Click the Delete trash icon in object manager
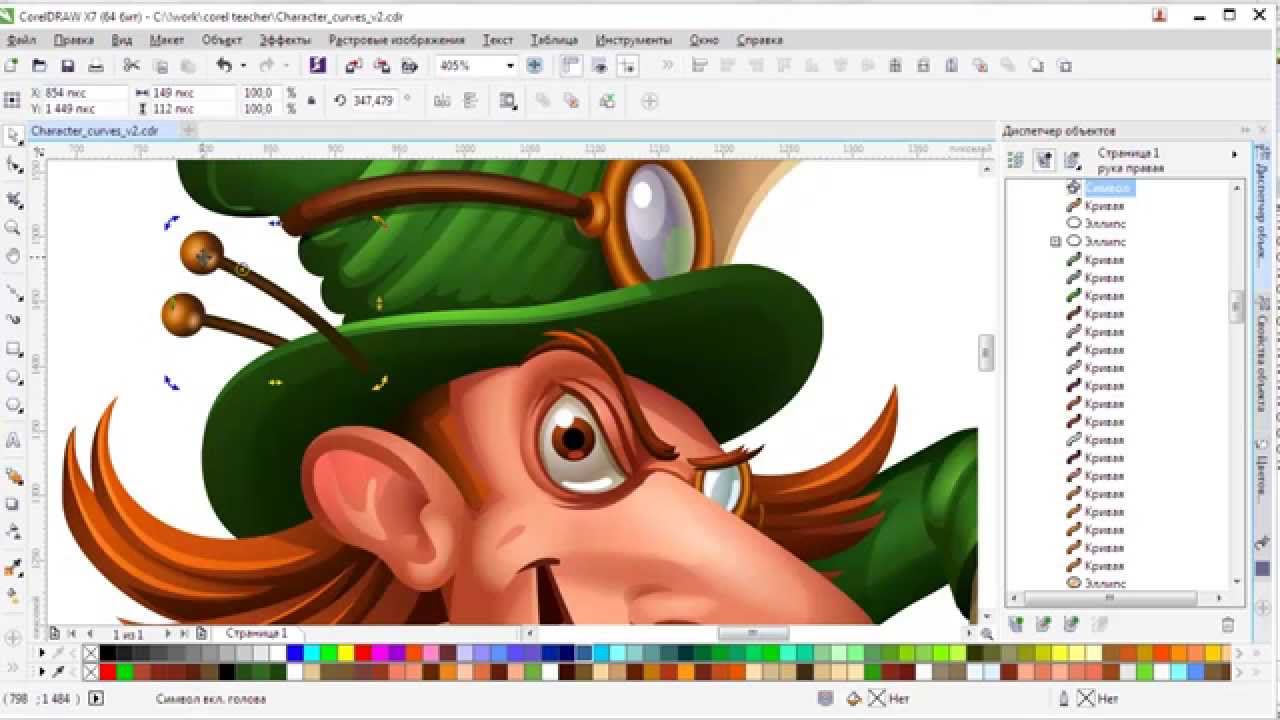1280x720 pixels. tap(1228, 624)
